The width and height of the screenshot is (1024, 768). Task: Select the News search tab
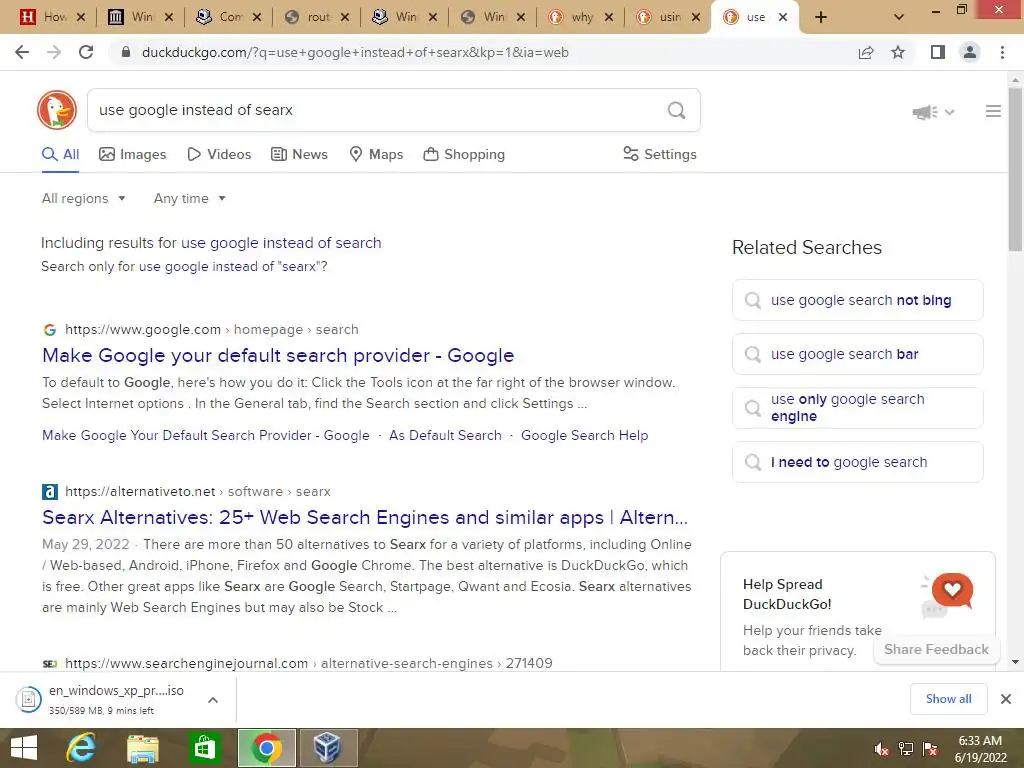pos(300,154)
